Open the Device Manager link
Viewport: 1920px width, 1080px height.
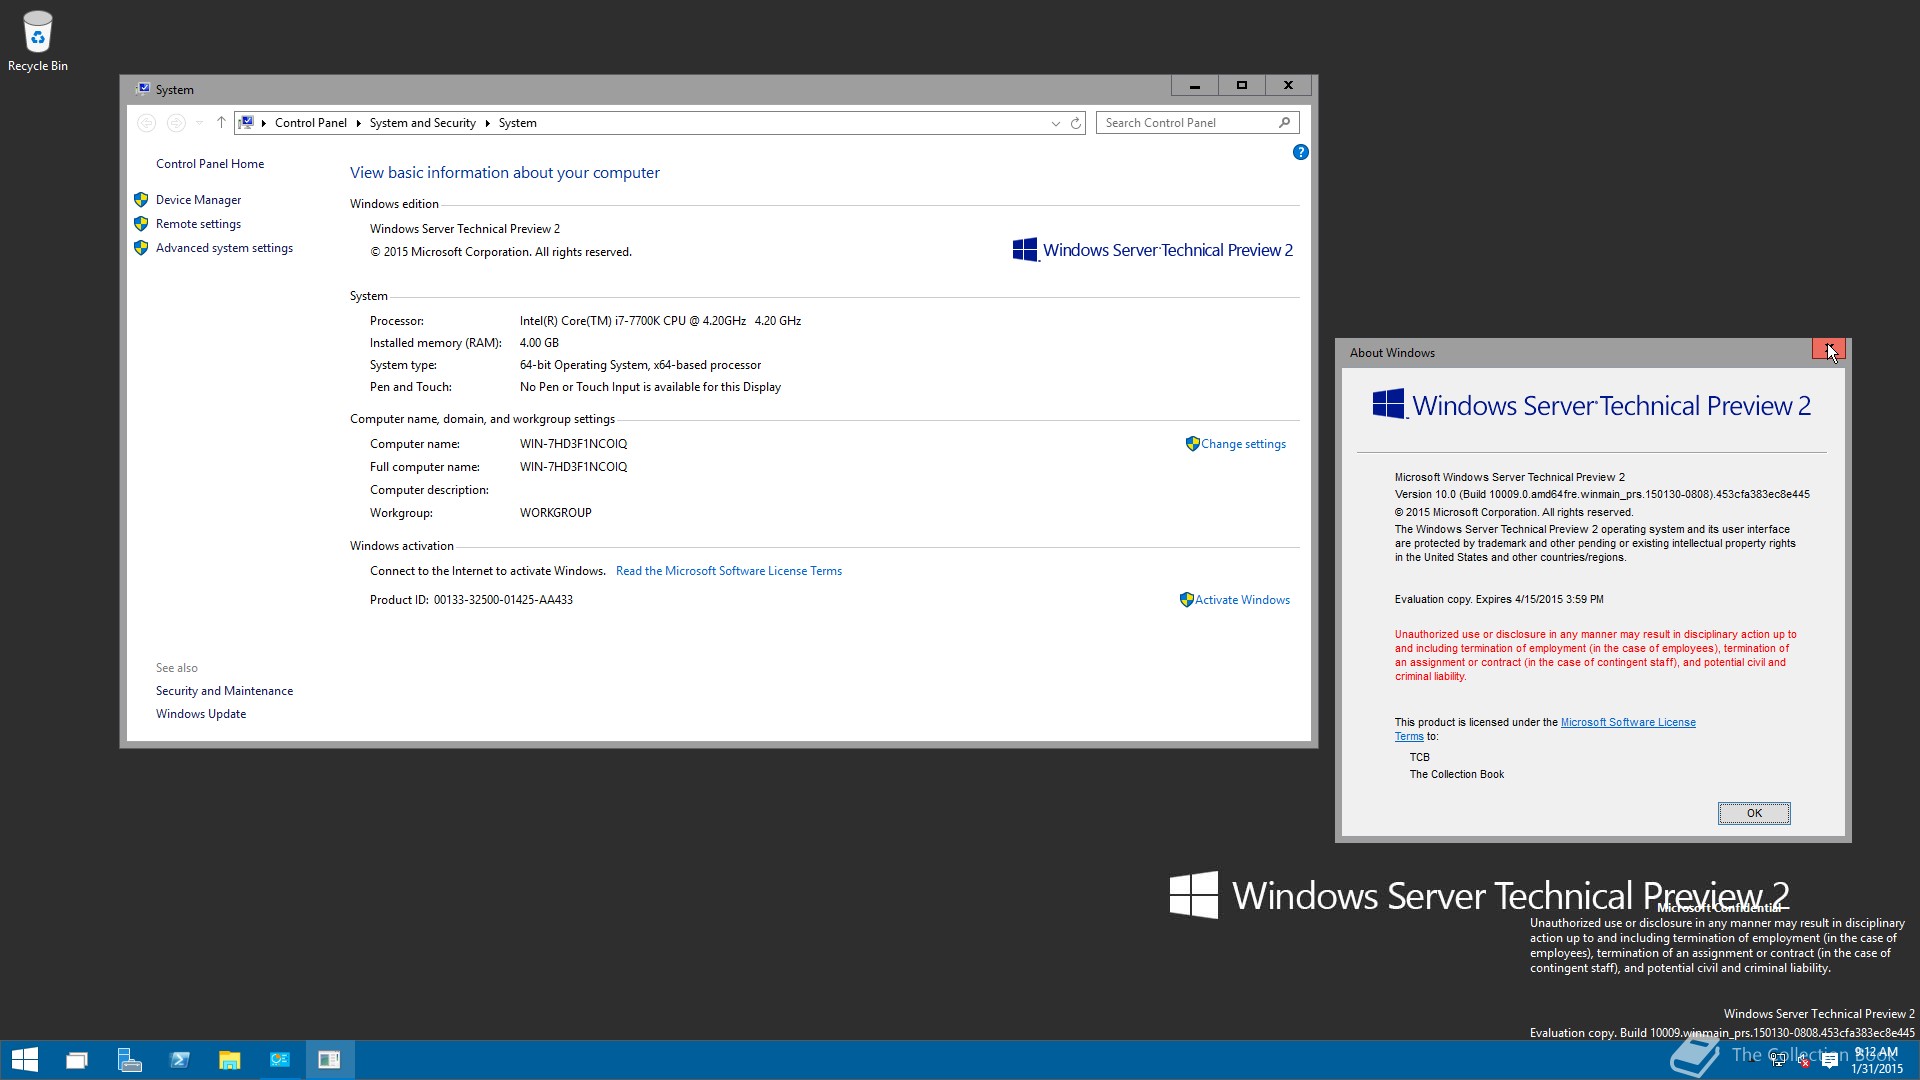[198, 200]
